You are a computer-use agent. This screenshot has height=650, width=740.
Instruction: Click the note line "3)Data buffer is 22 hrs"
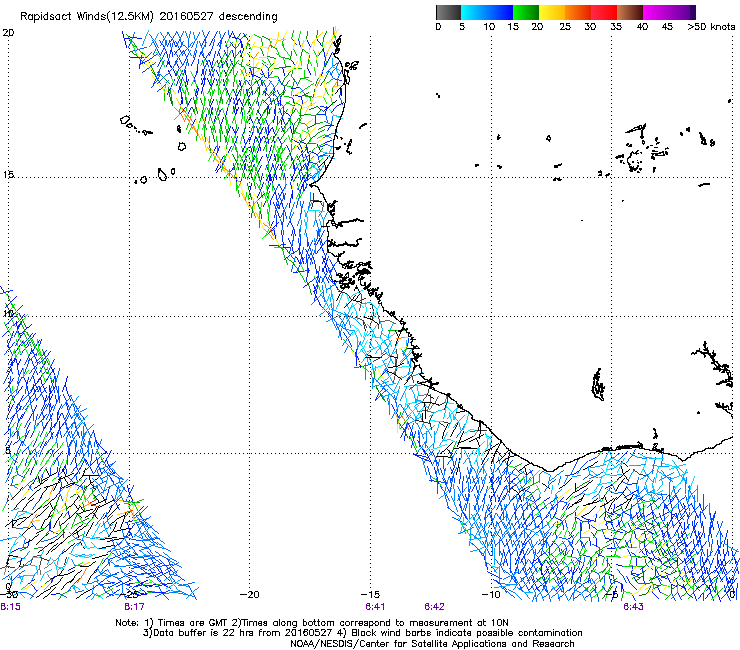362,633
